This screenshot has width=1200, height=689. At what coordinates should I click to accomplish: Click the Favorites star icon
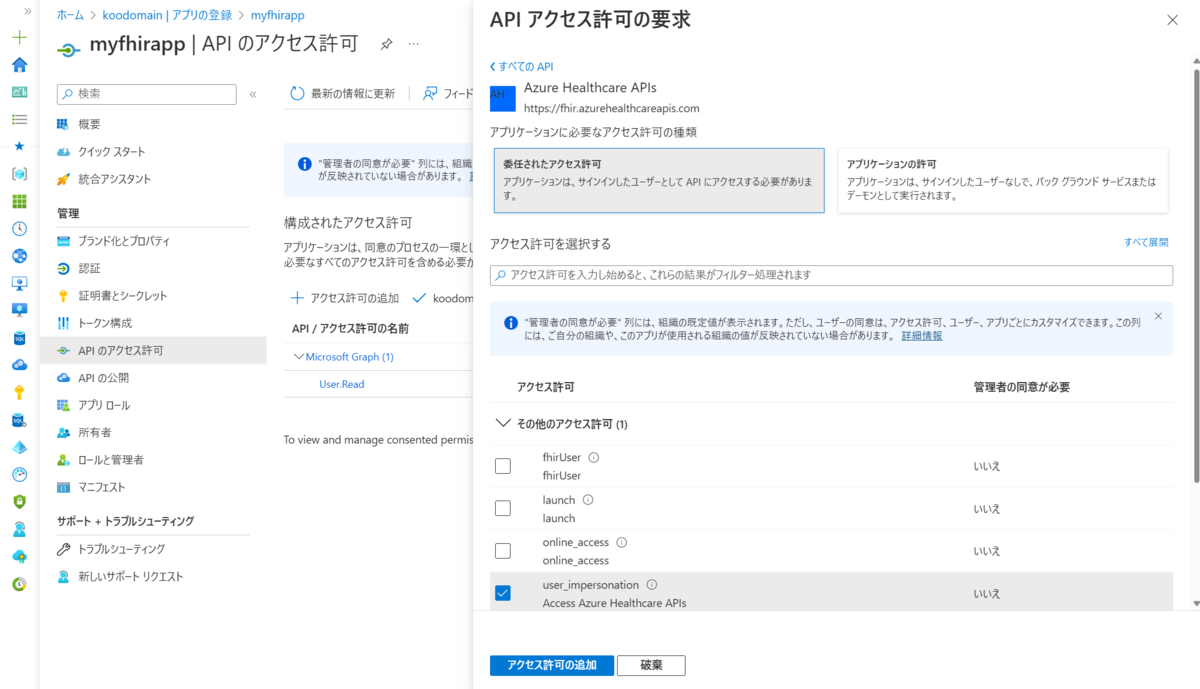pyautogui.click(x=19, y=146)
